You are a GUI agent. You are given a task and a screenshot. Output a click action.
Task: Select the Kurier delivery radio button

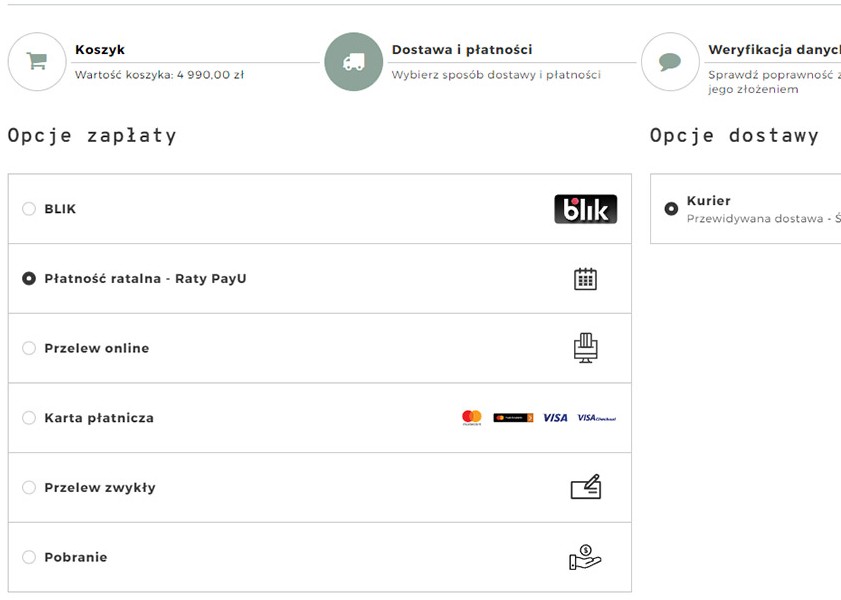pyautogui.click(x=671, y=209)
